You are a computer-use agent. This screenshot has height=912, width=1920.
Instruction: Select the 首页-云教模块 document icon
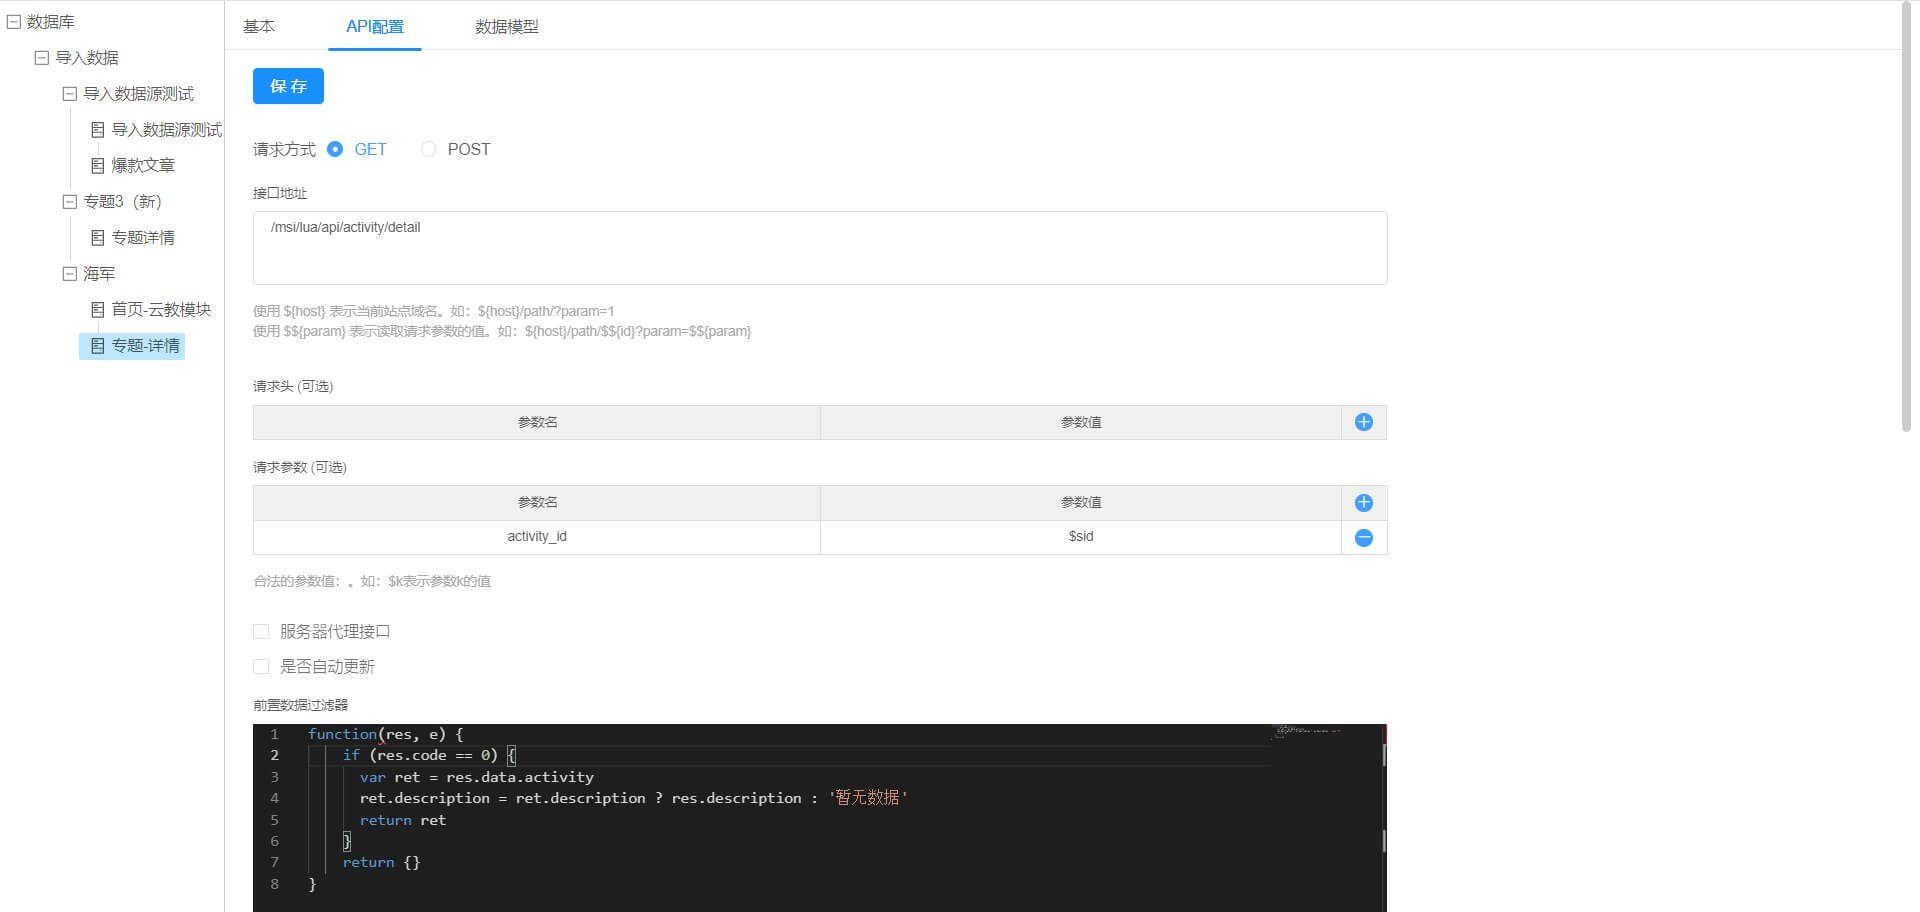click(98, 310)
